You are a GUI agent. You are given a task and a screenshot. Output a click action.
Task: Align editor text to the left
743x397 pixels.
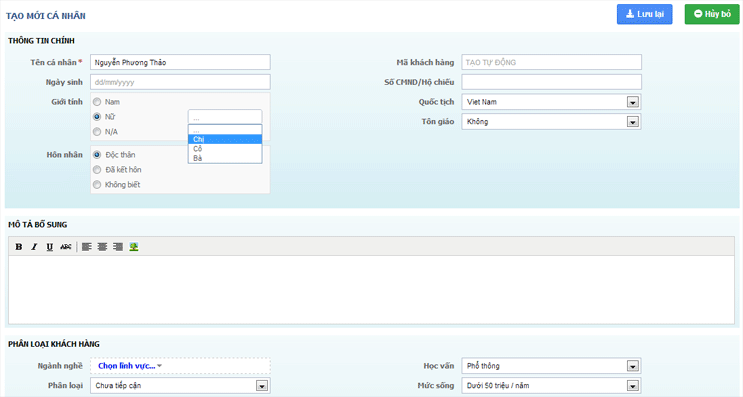tap(86, 247)
